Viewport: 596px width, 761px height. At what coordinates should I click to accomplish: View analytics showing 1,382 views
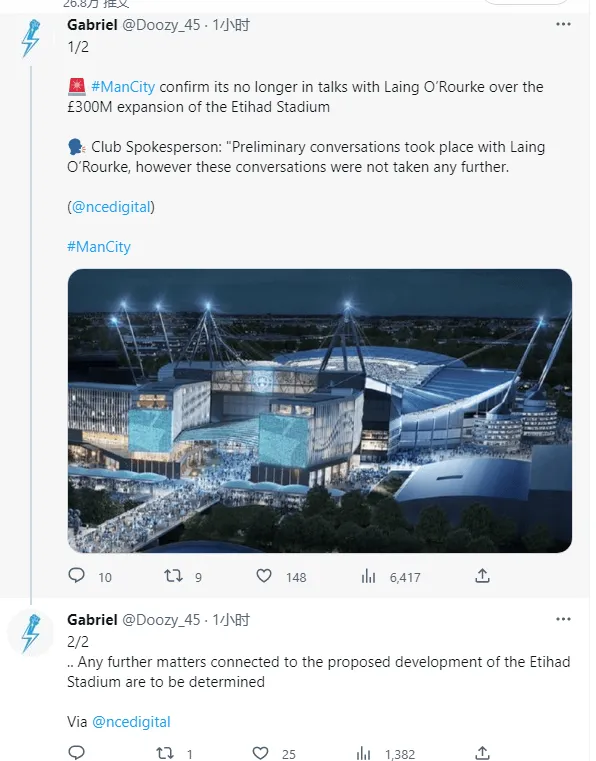click(x=363, y=754)
